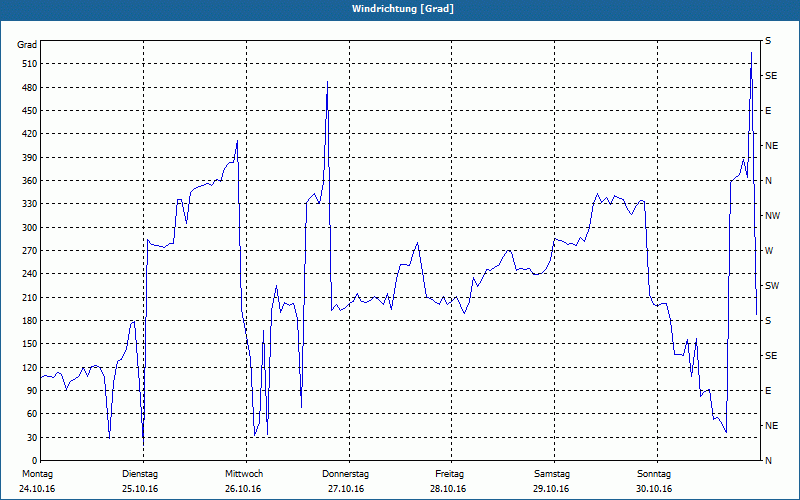Click the 270 y-axis tick label
This screenshot has height=500, width=800.
tap(29, 251)
